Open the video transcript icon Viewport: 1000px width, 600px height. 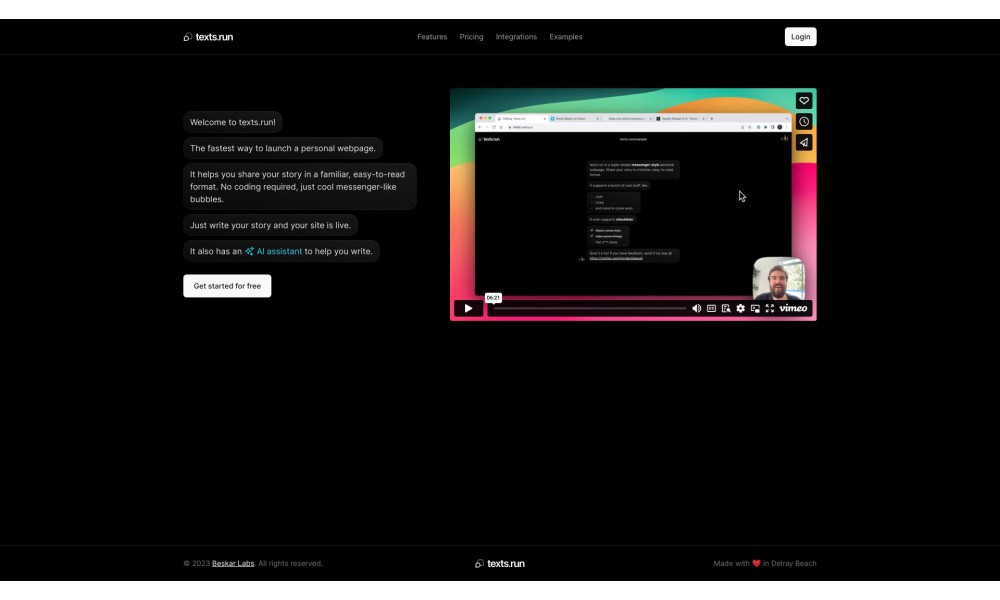click(x=726, y=309)
